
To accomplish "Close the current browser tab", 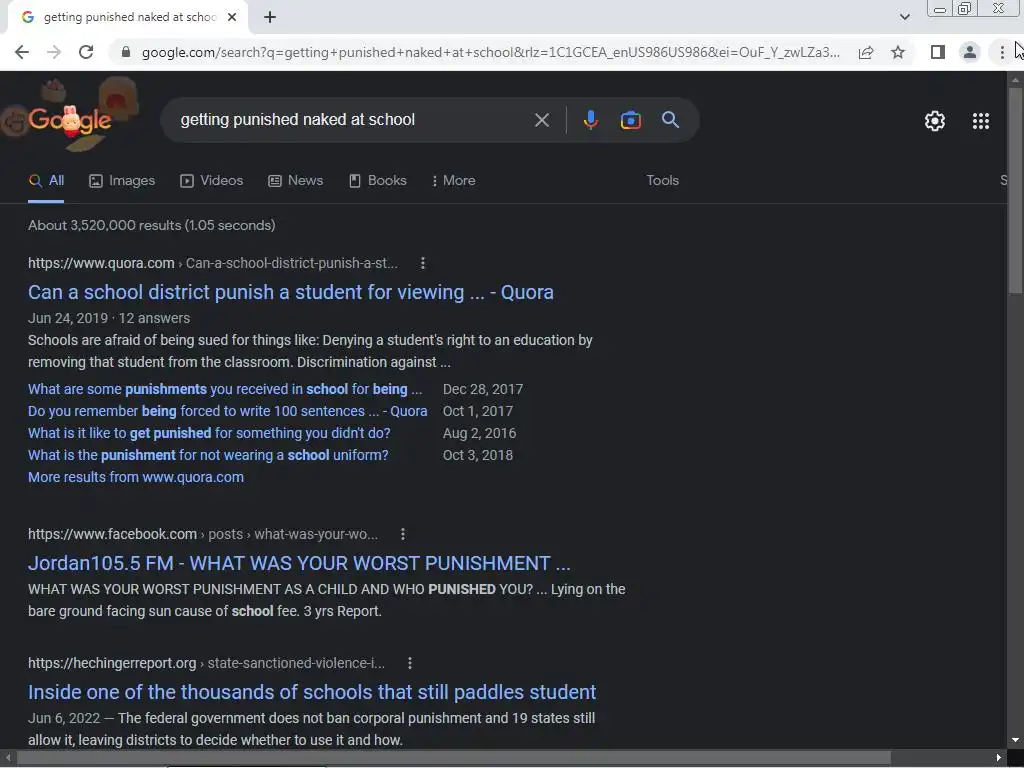I will [232, 17].
